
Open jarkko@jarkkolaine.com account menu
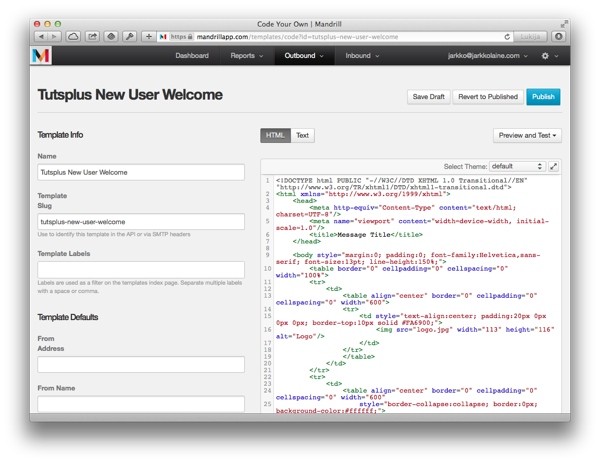coord(488,56)
